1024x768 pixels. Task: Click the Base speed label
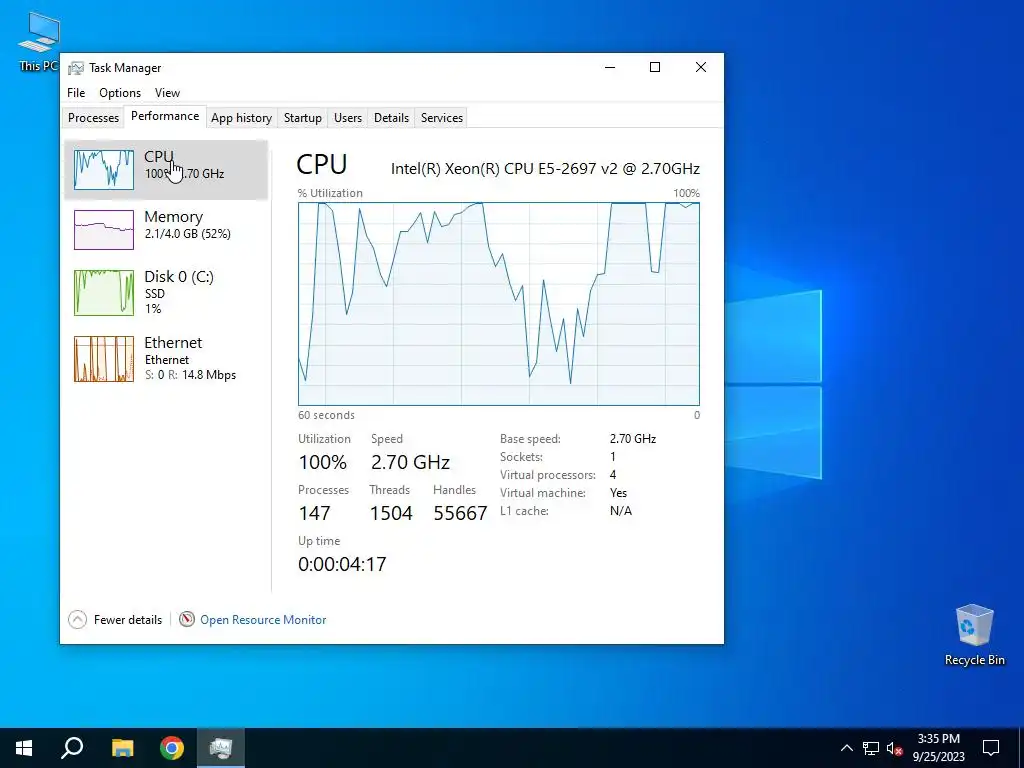530,439
